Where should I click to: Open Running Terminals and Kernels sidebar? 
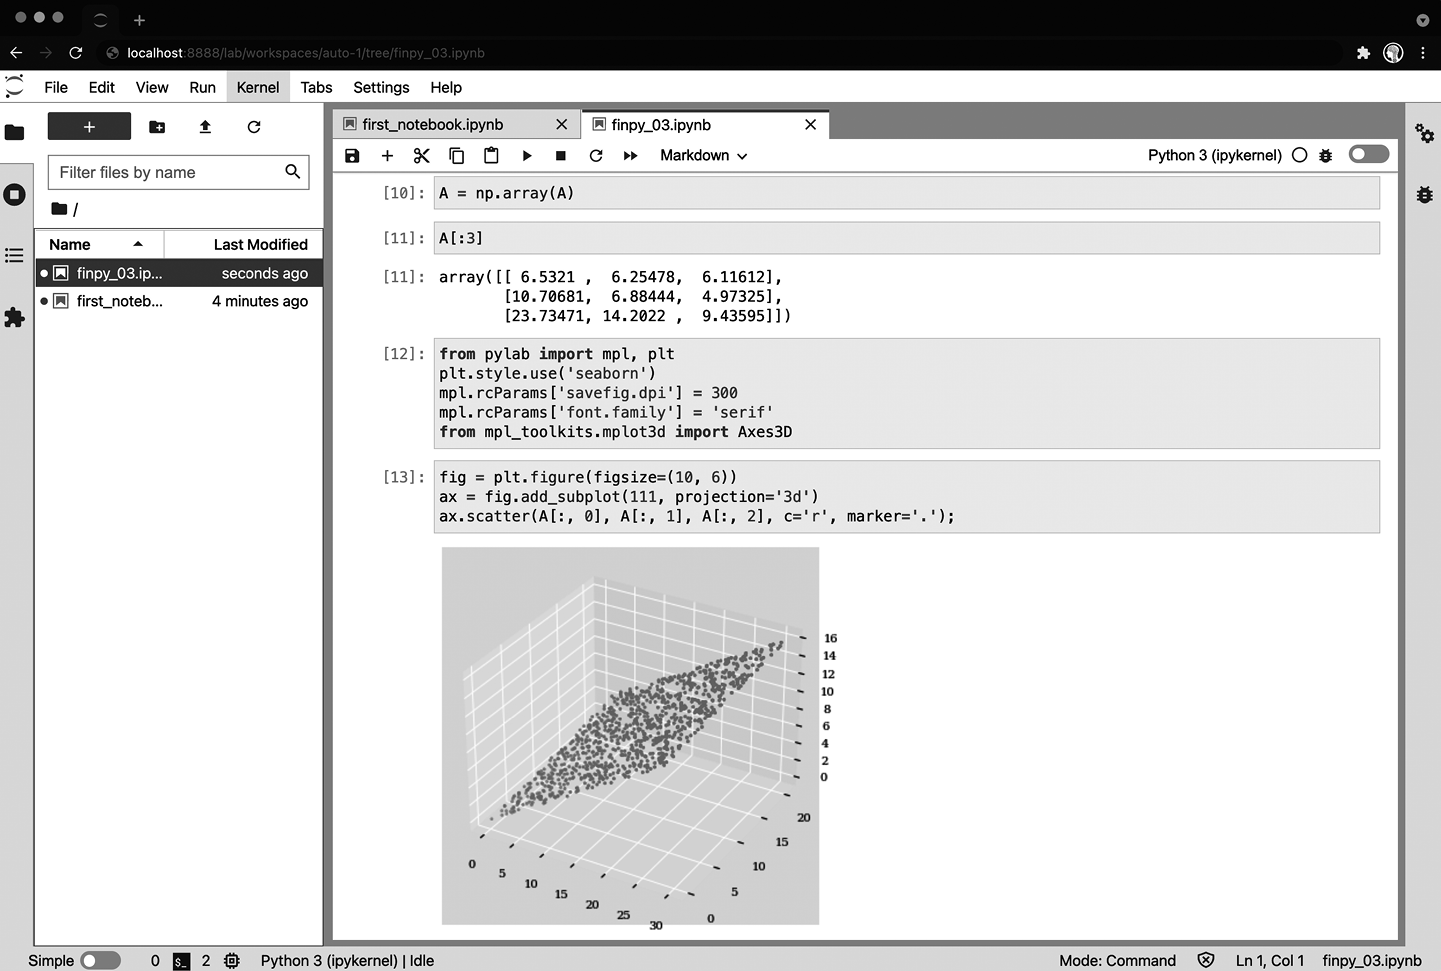pyautogui.click(x=15, y=194)
